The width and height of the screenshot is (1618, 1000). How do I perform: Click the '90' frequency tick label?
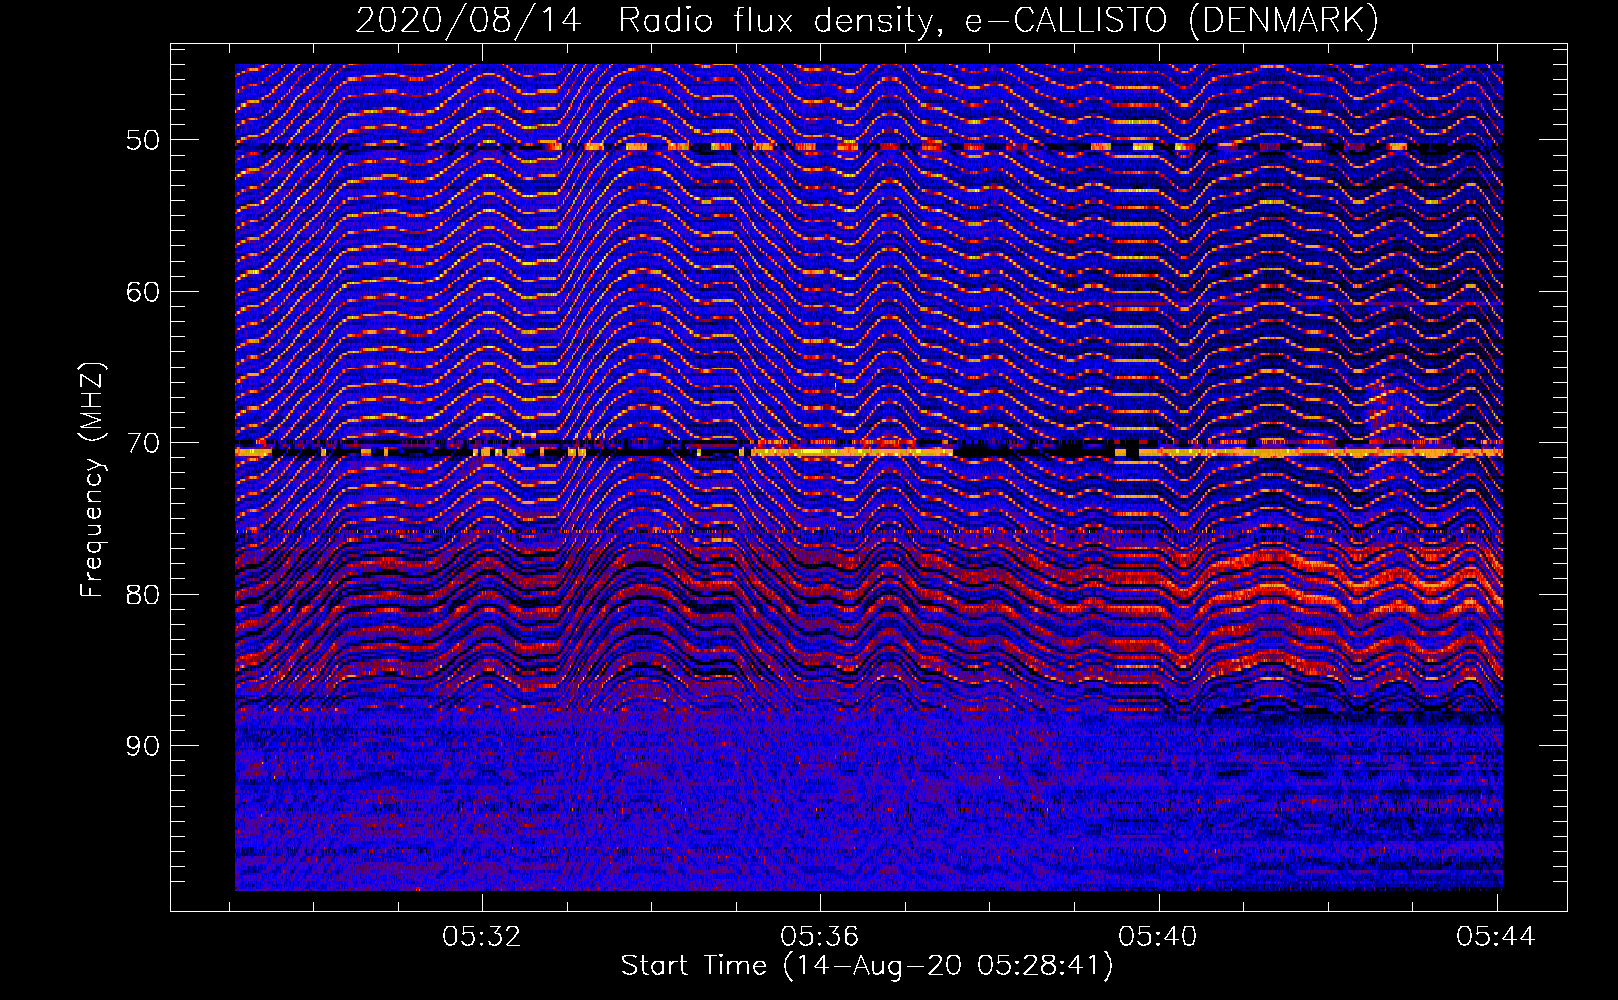tap(142, 746)
